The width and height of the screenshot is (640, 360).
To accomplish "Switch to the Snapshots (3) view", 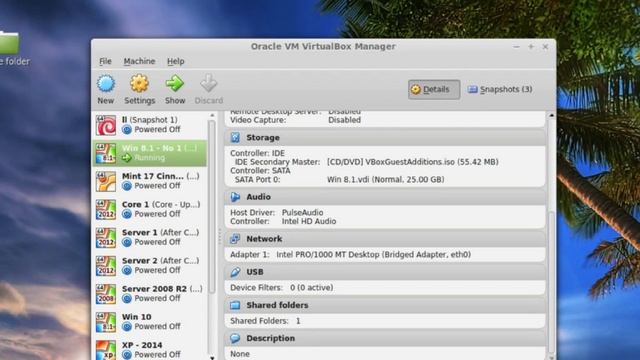I will [x=500, y=89].
